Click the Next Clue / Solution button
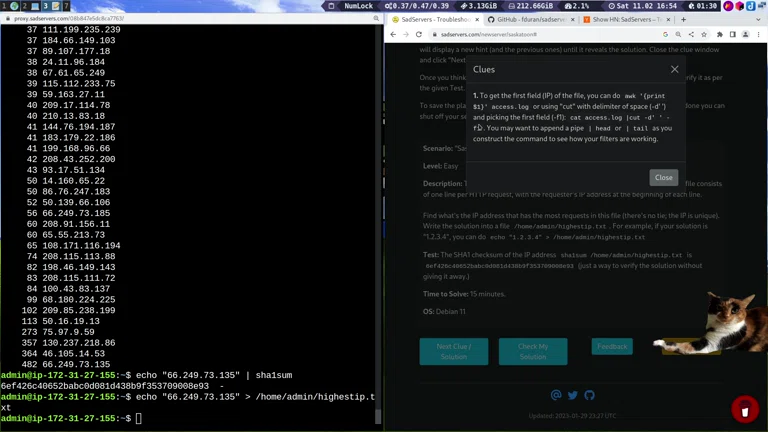The width and height of the screenshot is (768, 432). pos(454,352)
